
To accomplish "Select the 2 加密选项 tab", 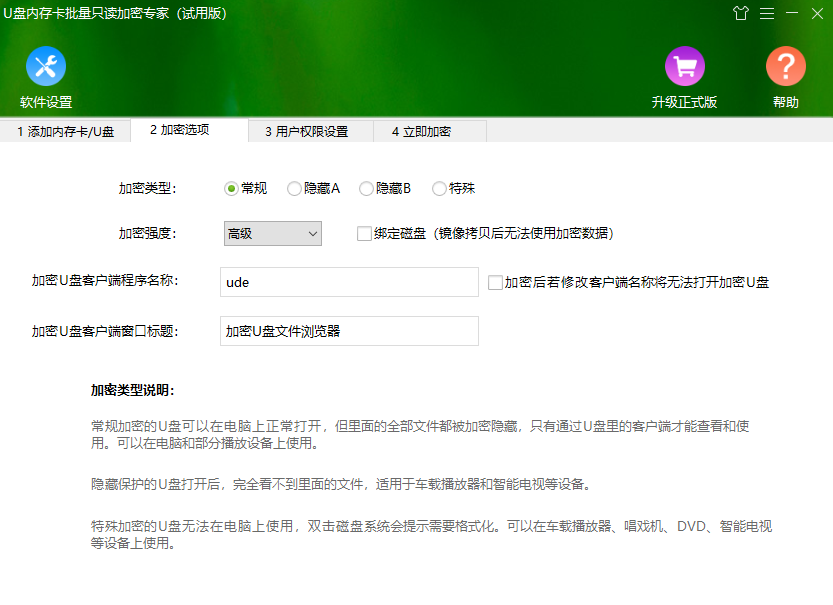I will point(187,130).
